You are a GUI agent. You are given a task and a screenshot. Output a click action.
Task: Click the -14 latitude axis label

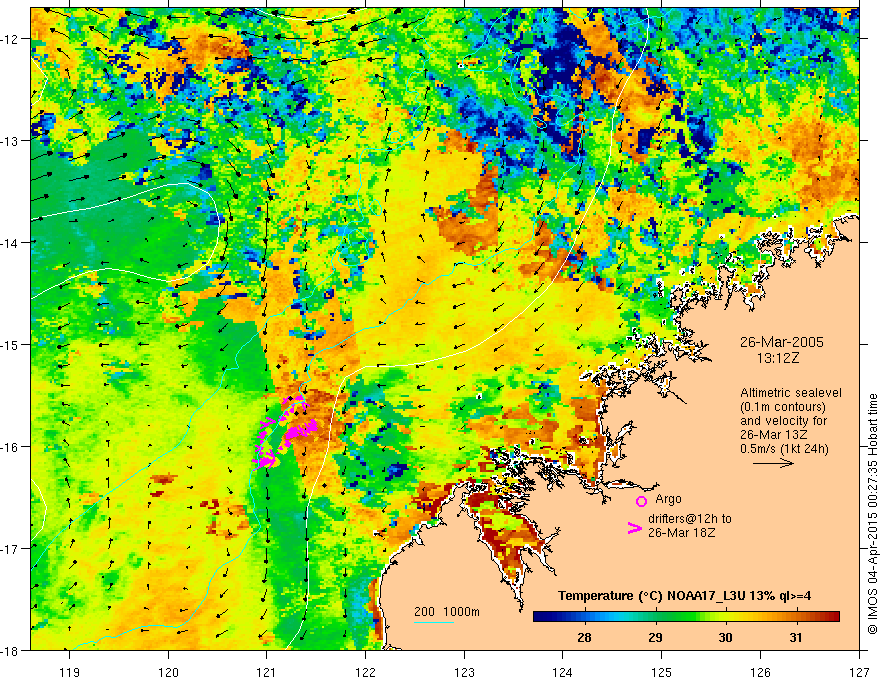9,243
